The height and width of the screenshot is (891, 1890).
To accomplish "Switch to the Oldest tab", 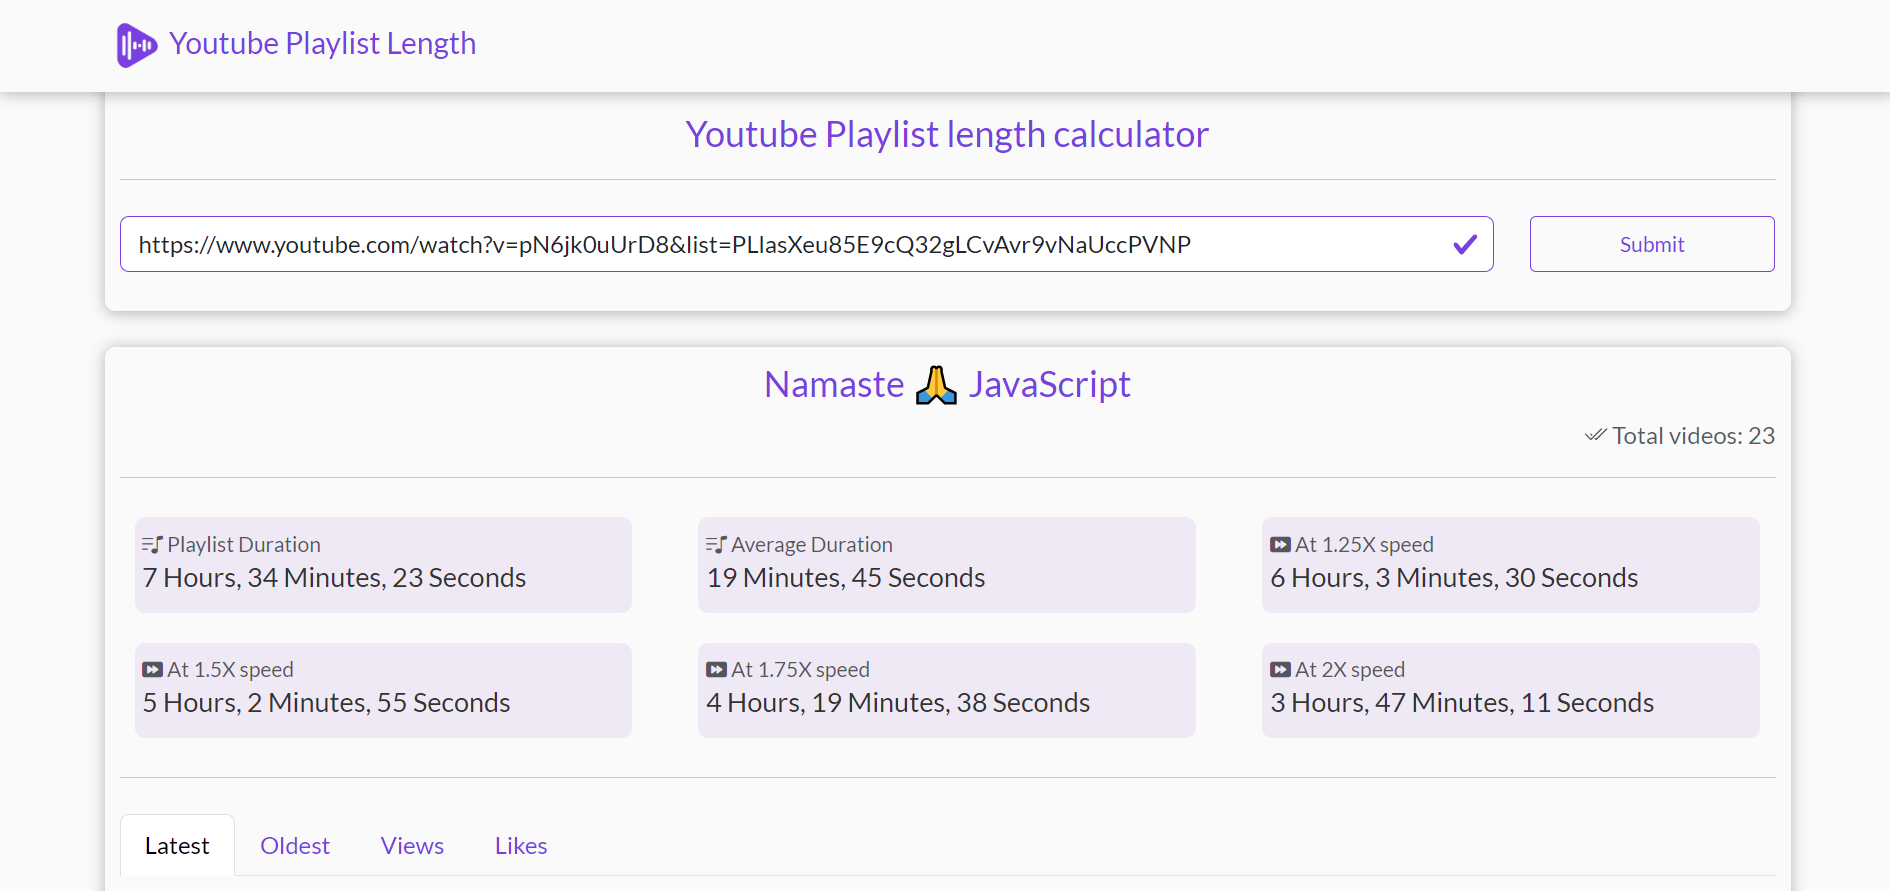I will point(295,846).
